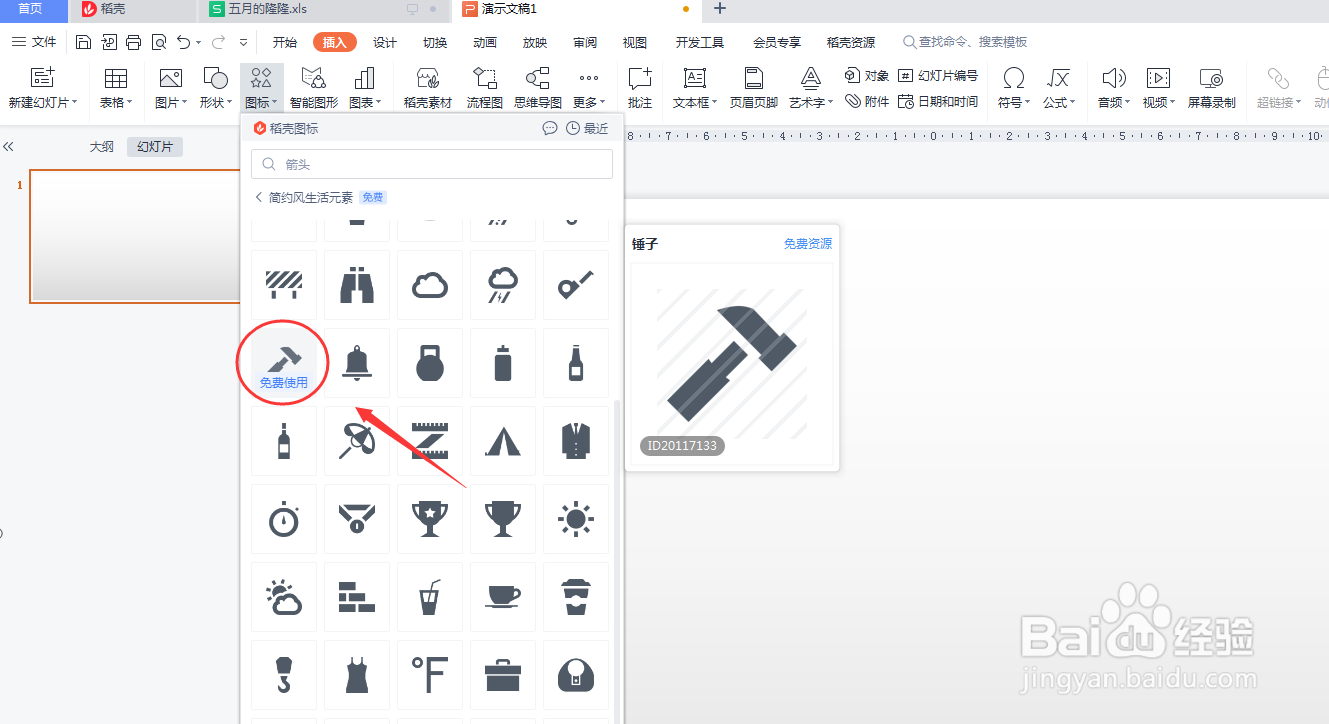Pick the drink with straw icon
This screenshot has height=724, width=1329.
pos(430,596)
